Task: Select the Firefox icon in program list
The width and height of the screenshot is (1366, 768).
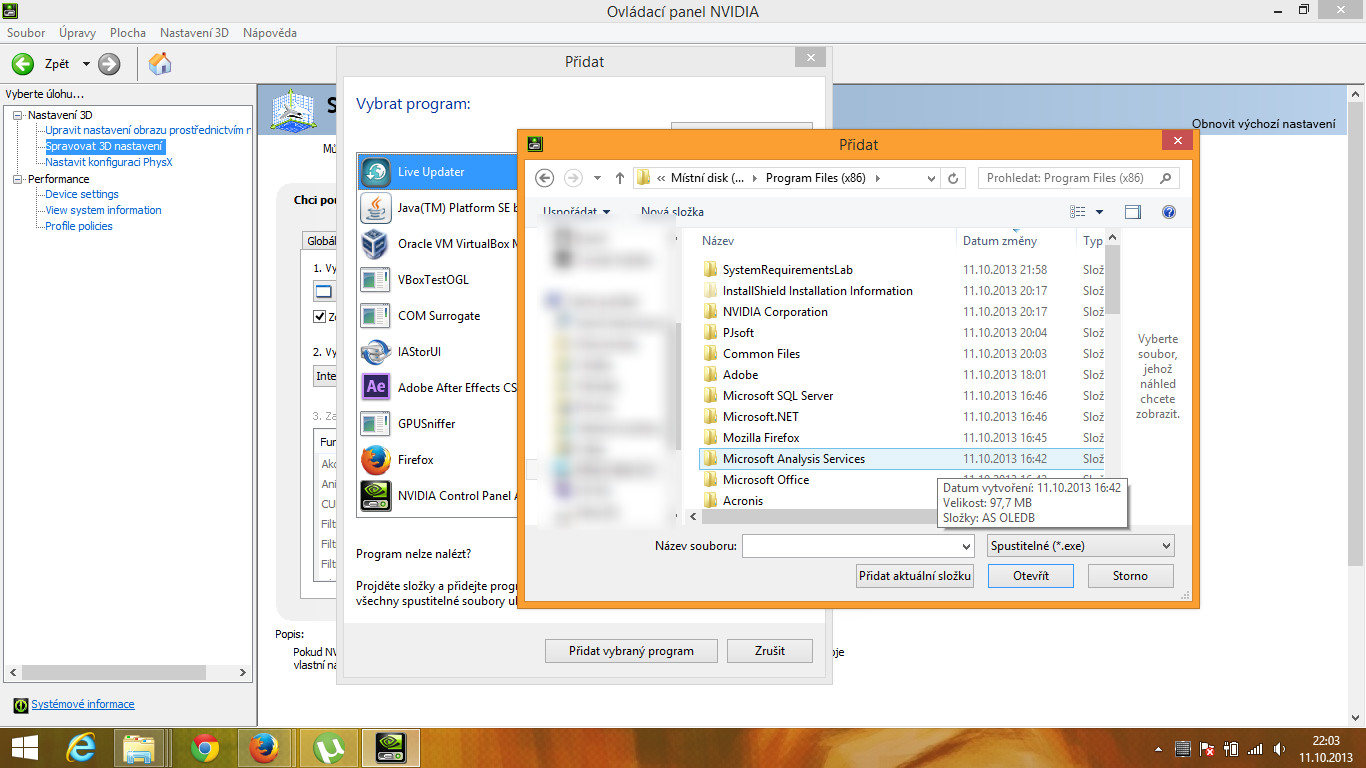Action: point(376,460)
